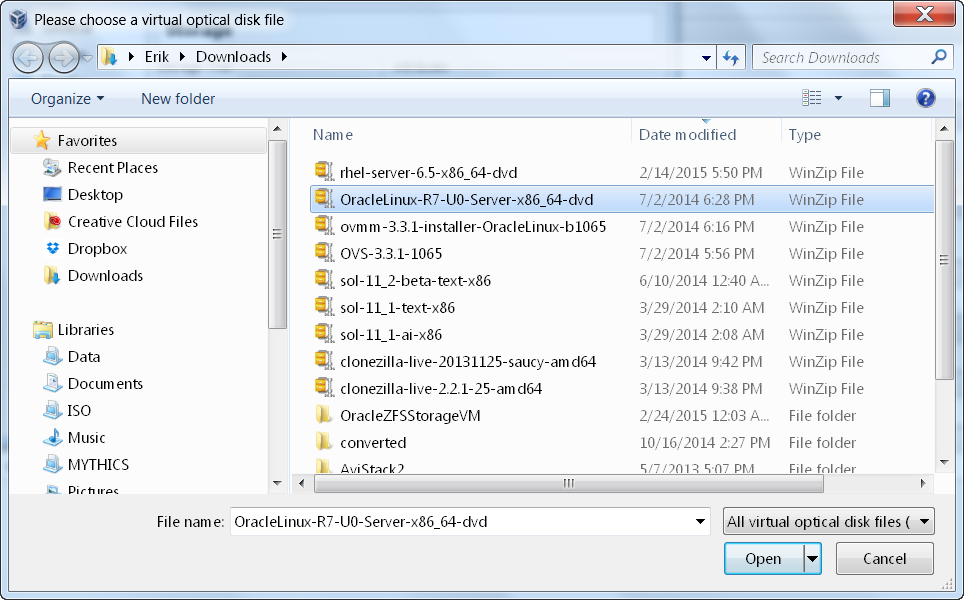Viewport: 964px width, 600px height.
Task: Refresh the Downloads folder view
Action: 731,58
